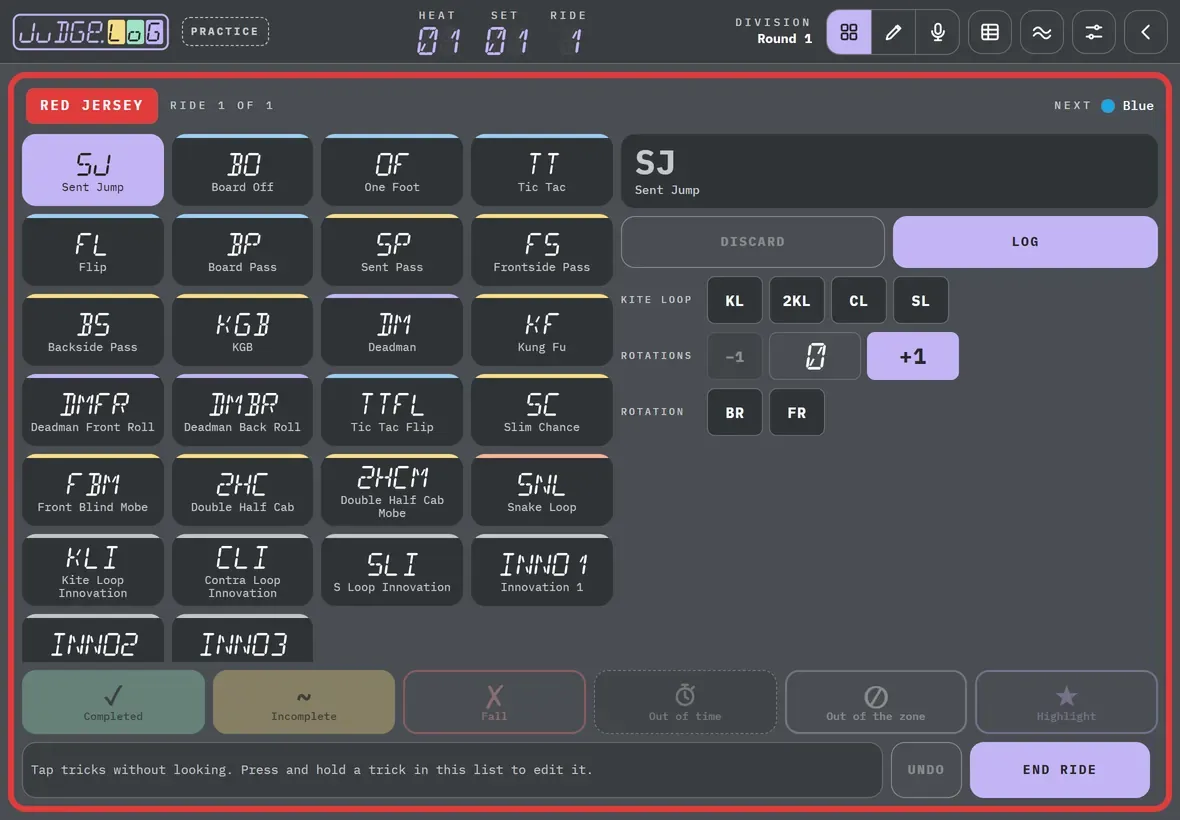Mark the trick as Out of time

(685, 702)
